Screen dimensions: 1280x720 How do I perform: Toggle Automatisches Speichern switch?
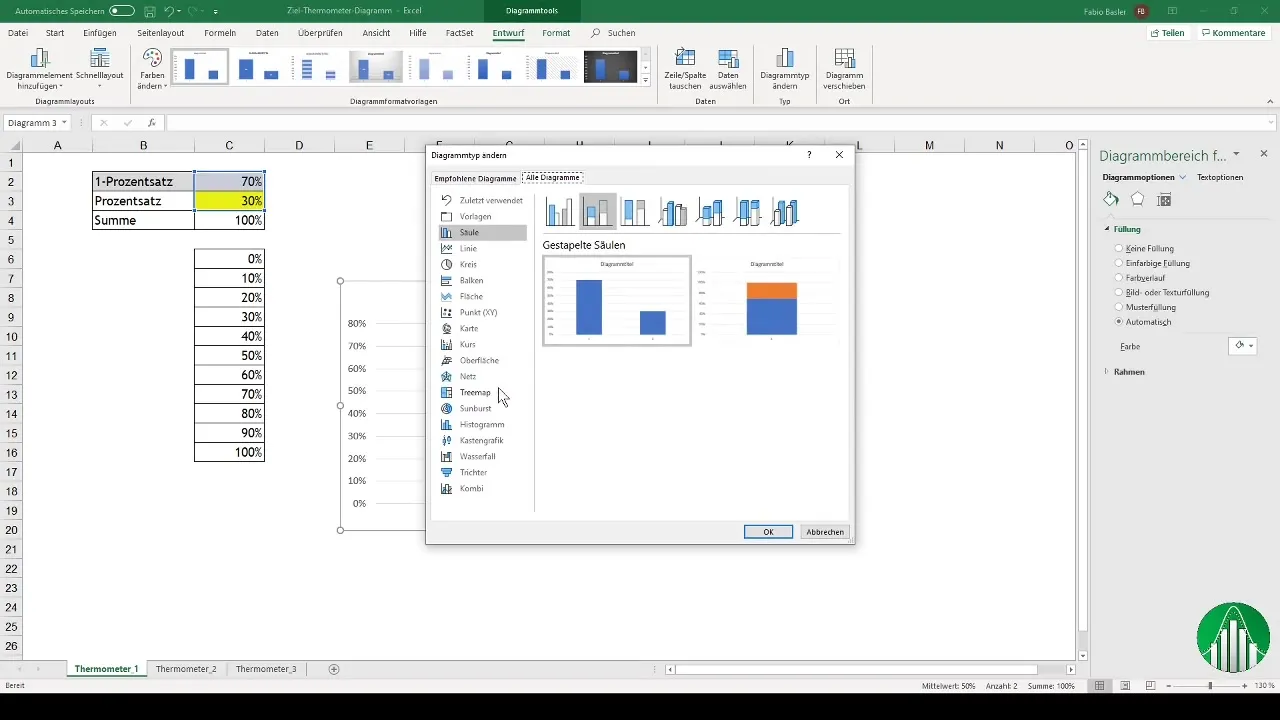click(122, 11)
